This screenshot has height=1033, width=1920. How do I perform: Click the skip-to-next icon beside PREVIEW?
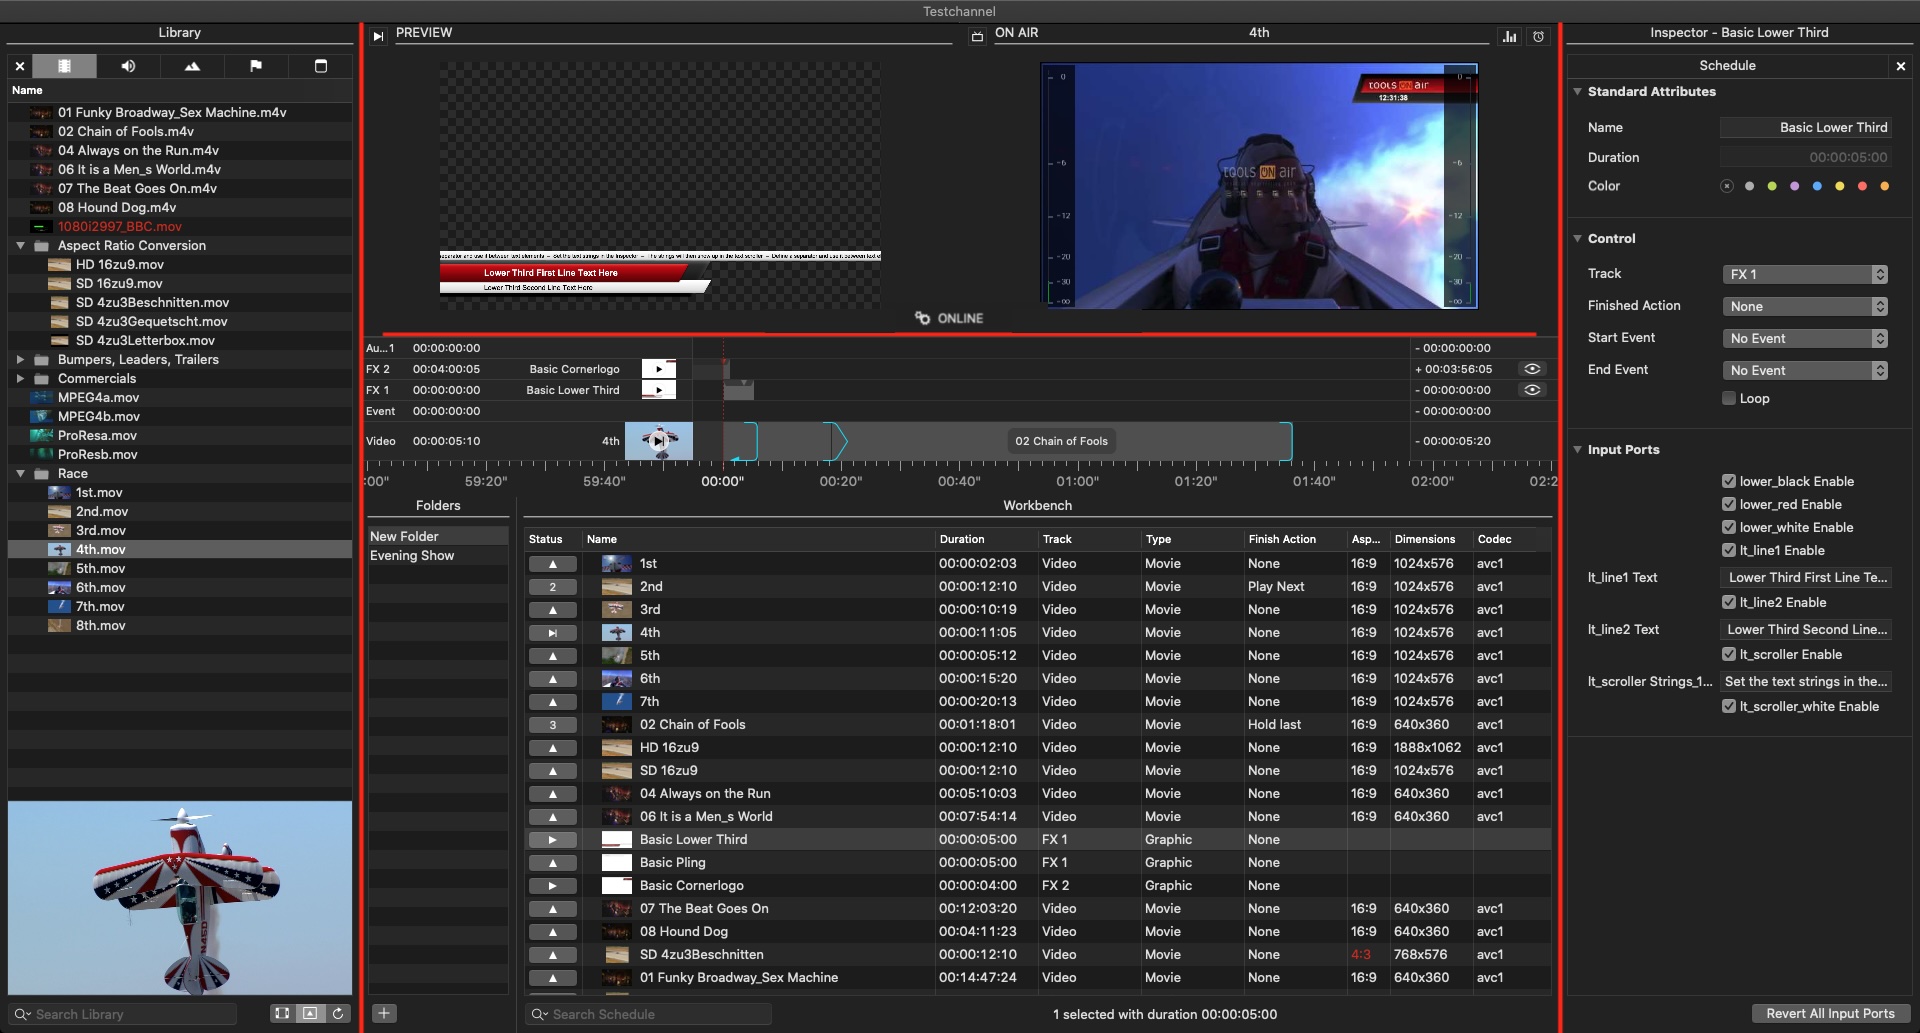point(378,36)
